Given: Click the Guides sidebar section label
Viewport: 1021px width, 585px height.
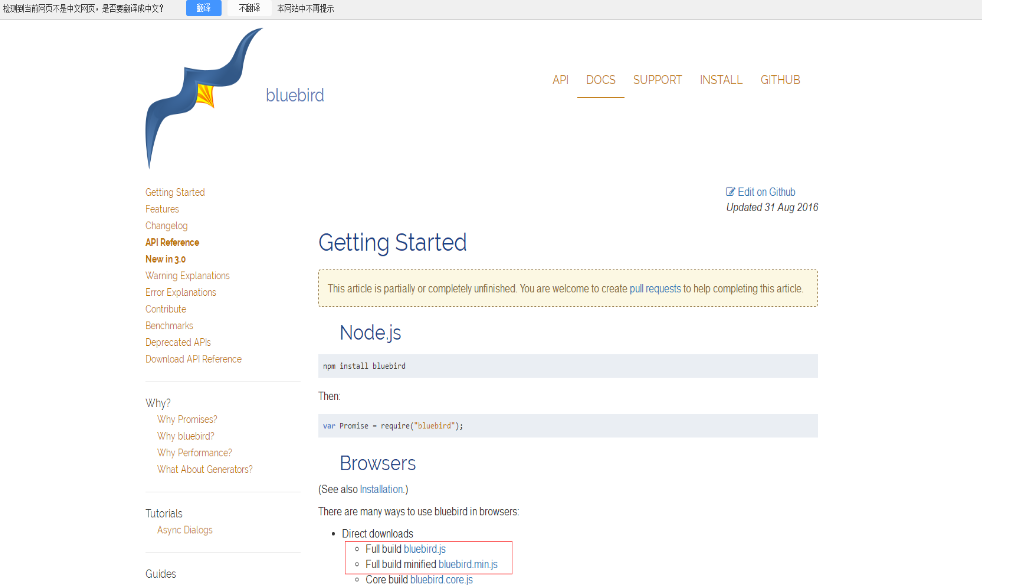Looking at the screenshot, I should [161, 574].
